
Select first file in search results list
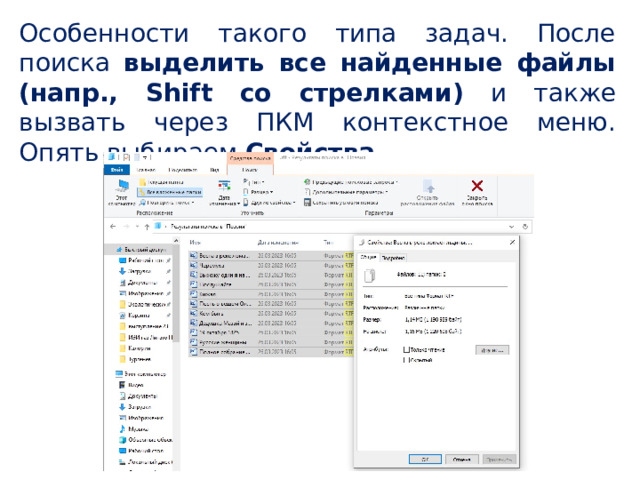pyautogui.click(x=271, y=256)
